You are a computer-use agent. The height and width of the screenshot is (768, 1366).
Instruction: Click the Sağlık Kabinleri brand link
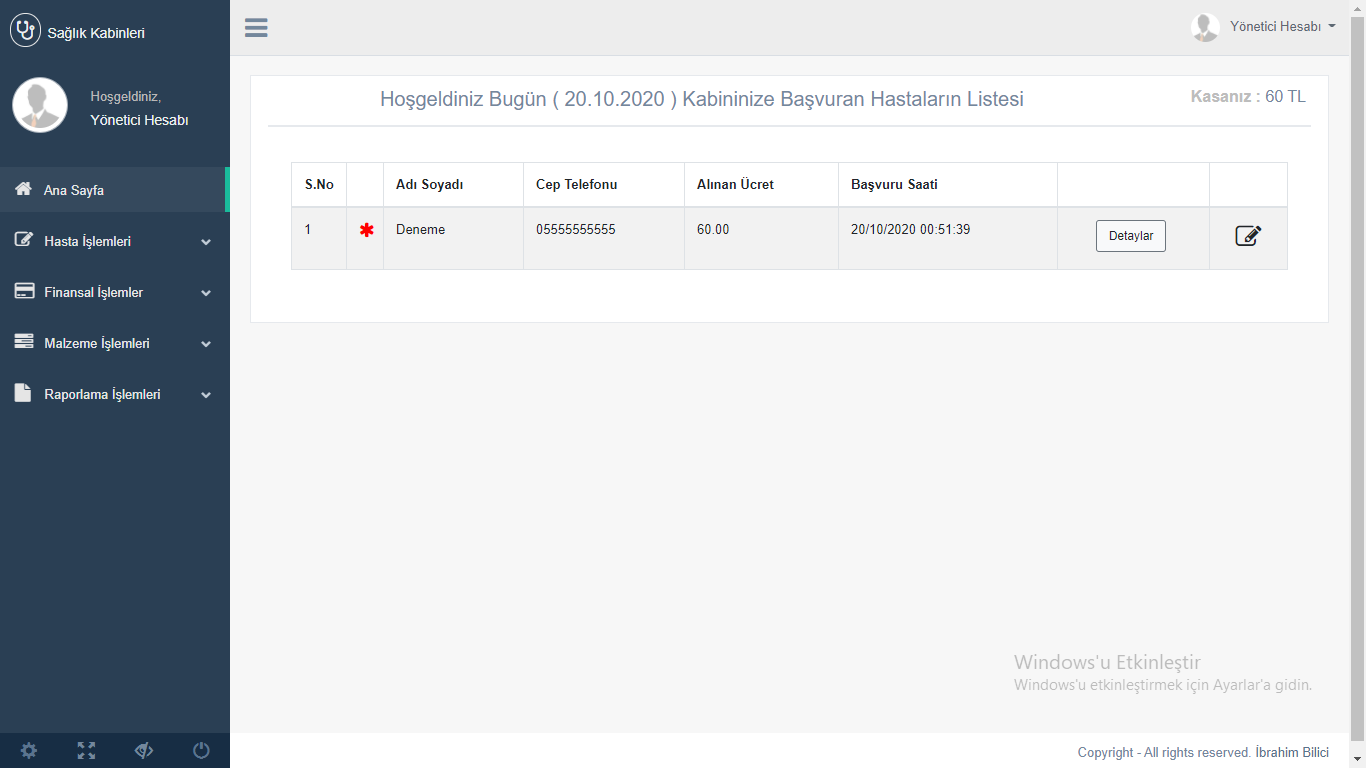point(96,33)
